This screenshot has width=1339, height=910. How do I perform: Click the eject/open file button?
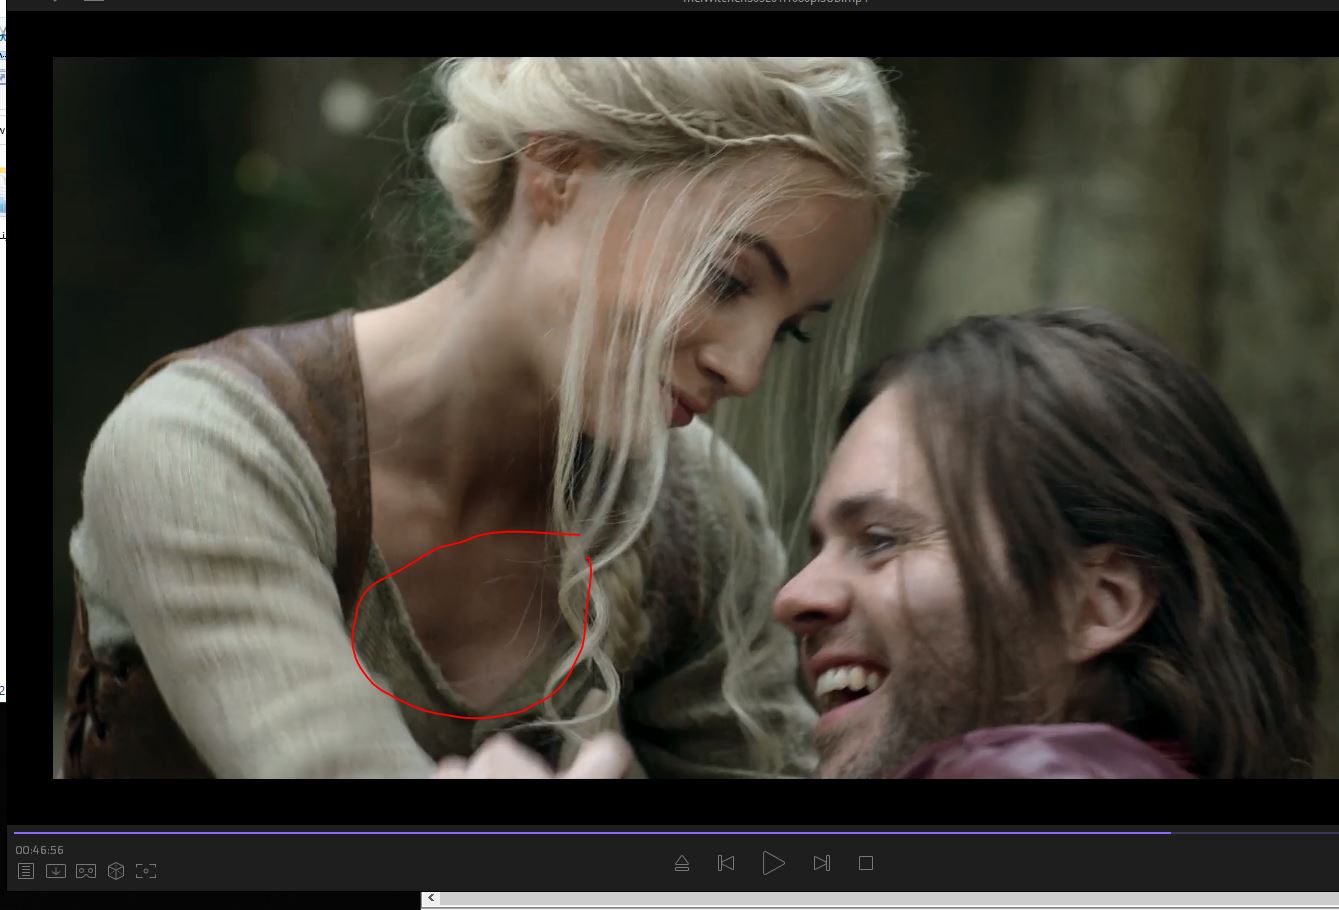682,863
